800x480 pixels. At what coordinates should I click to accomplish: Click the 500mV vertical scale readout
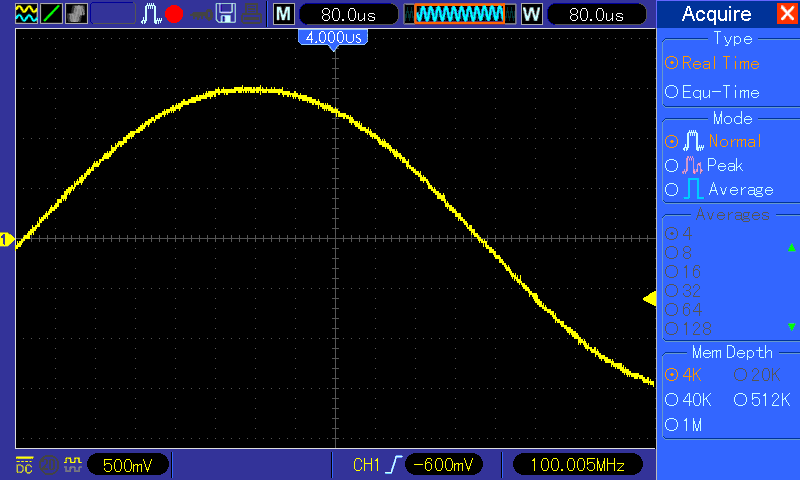pos(128,465)
